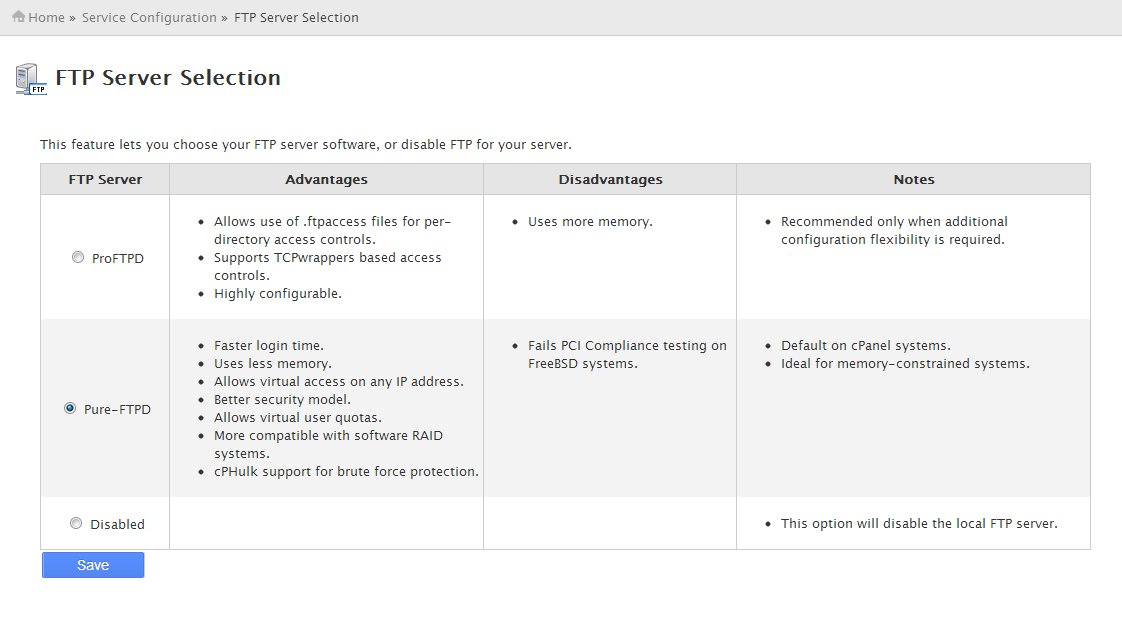Choose the Disabled radio button
This screenshot has height=621, width=1122.
click(x=76, y=524)
